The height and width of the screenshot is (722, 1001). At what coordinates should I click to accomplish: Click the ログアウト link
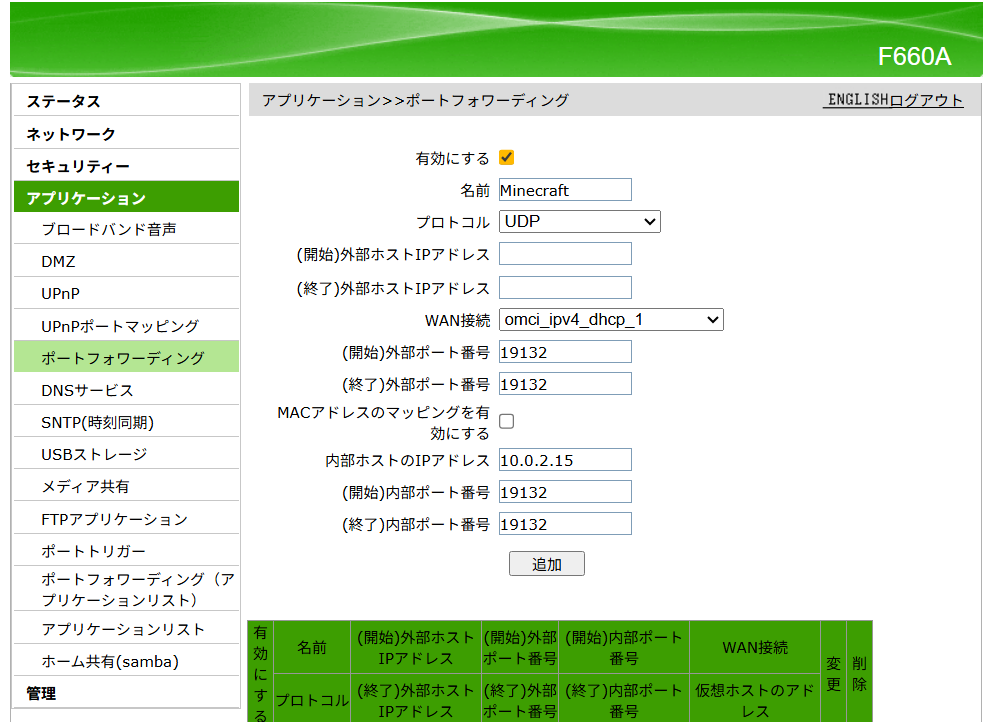927,100
